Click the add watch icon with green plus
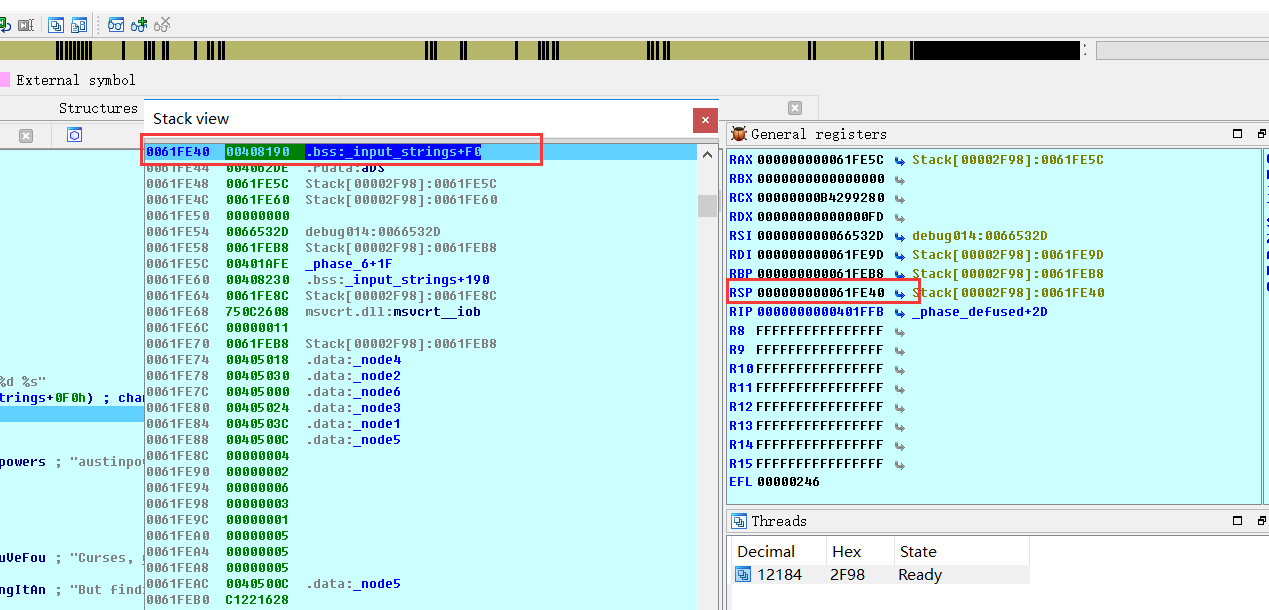1269x610 pixels. coord(139,24)
